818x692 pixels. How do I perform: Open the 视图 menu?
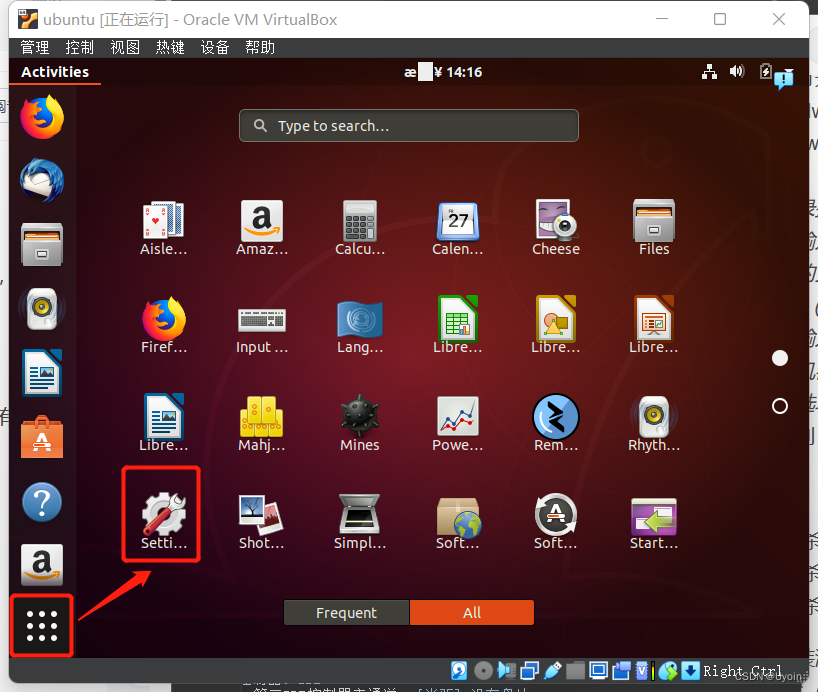click(x=125, y=47)
